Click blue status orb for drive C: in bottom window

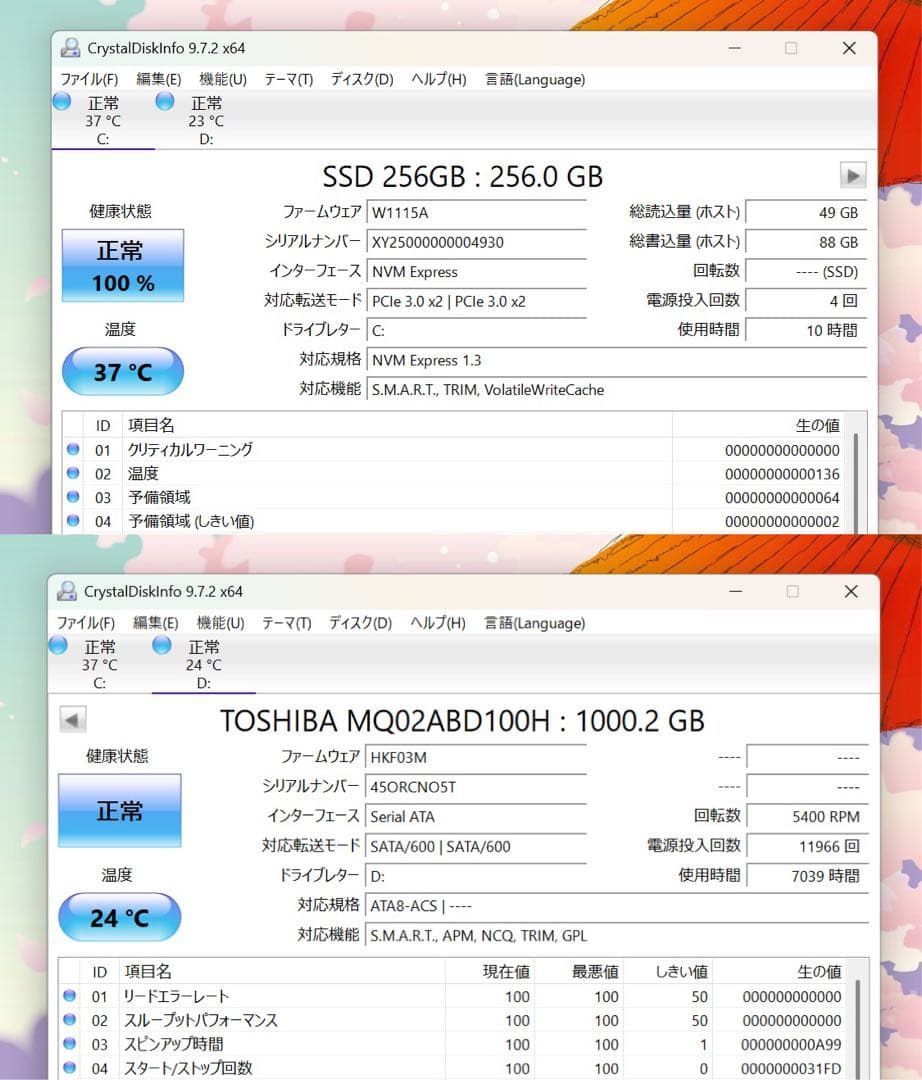click(60, 645)
